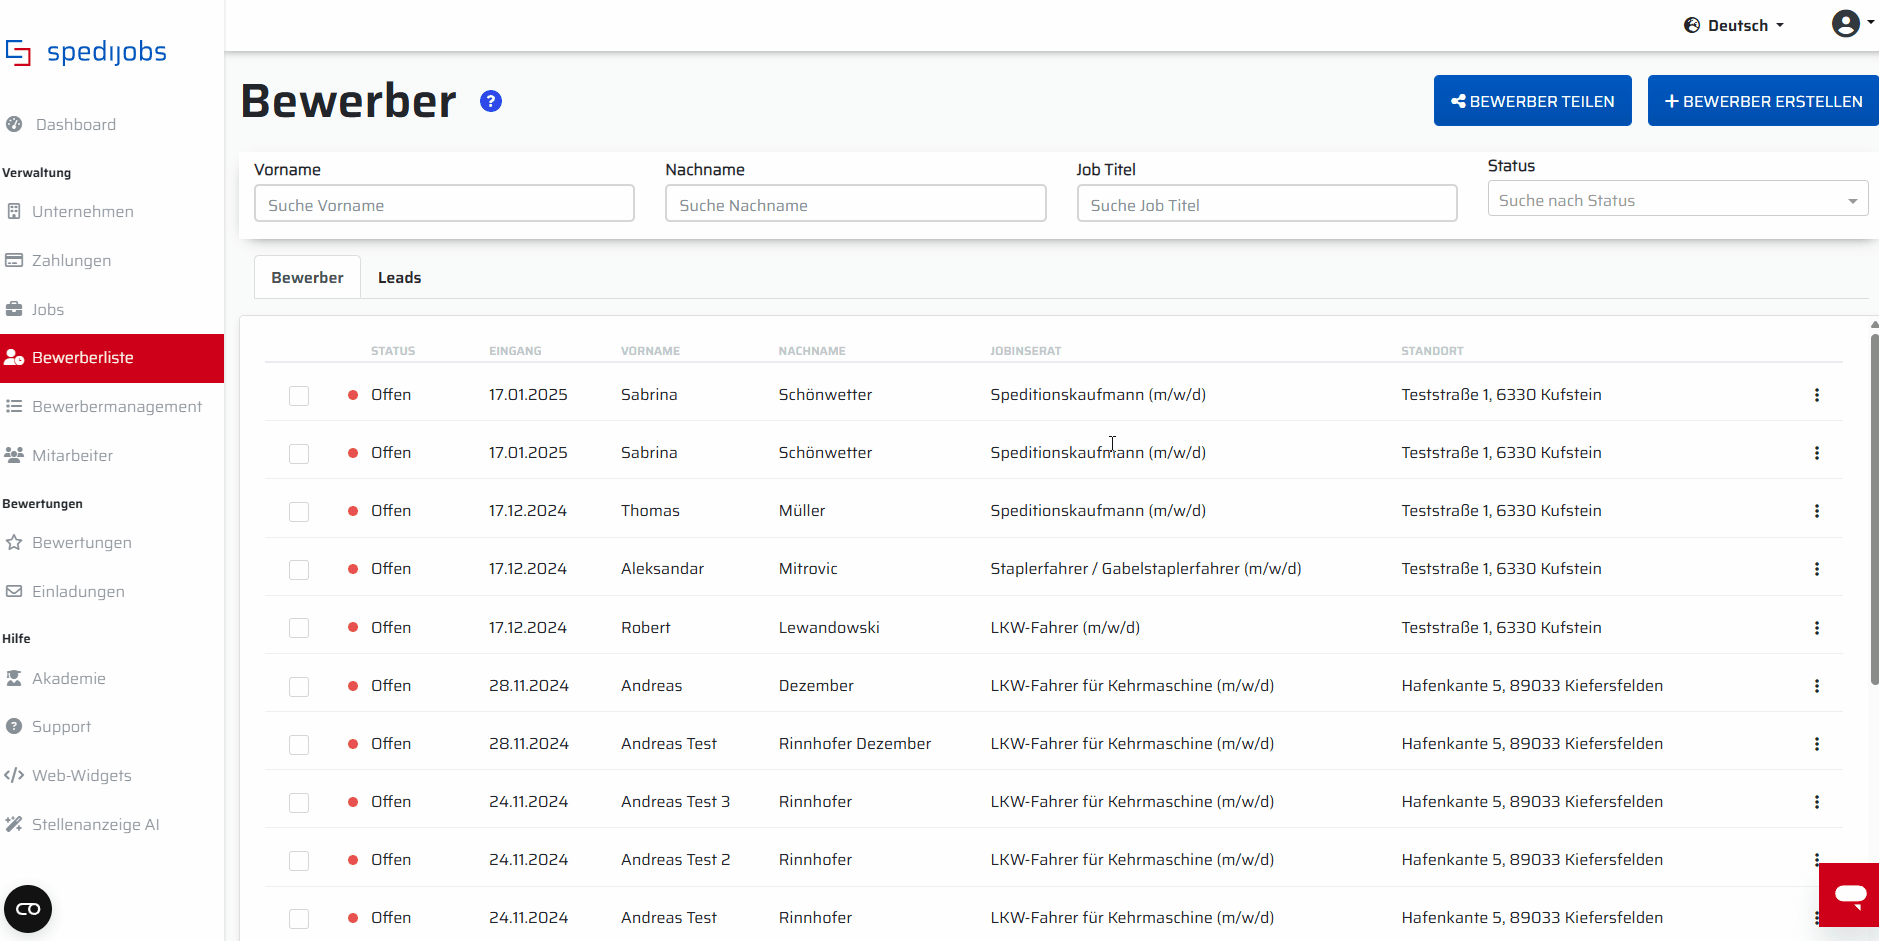Open row actions for Andreas Test Rinnhofer Dezember
The width and height of the screenshot is (1879, 941).
click(x=1817, y=744)
